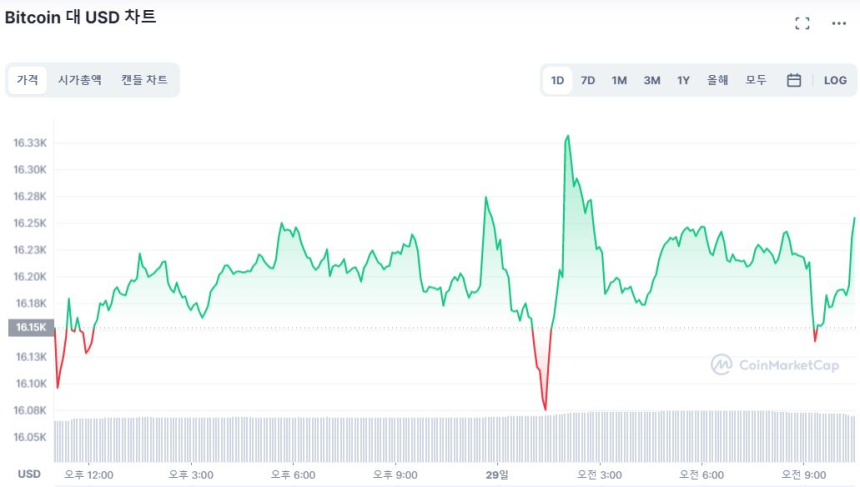860x487 pixels.
Task: Toggle the LOG scale button
Action: pos(835,80)
